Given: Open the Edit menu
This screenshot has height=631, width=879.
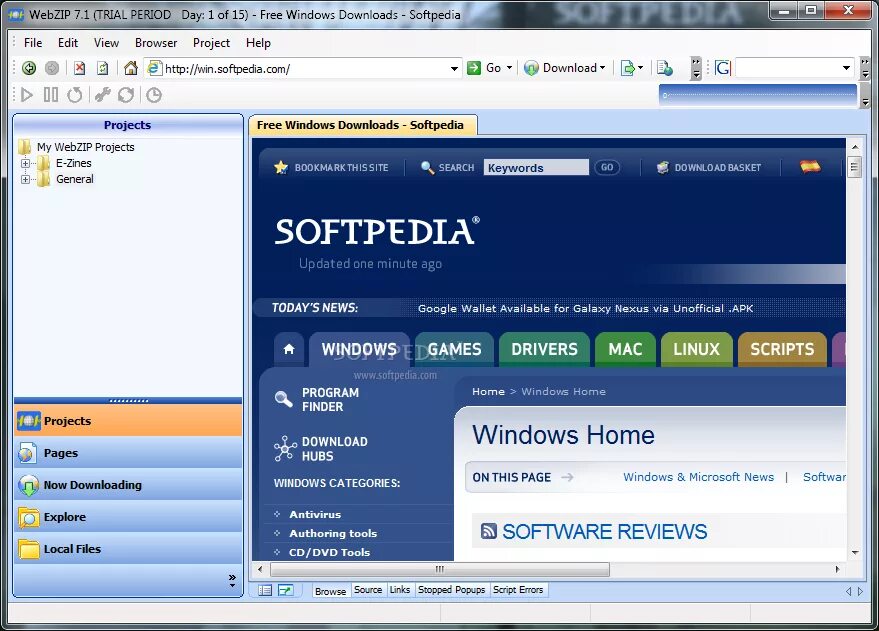Looking at the screenshot, I should tap(67, 43).
